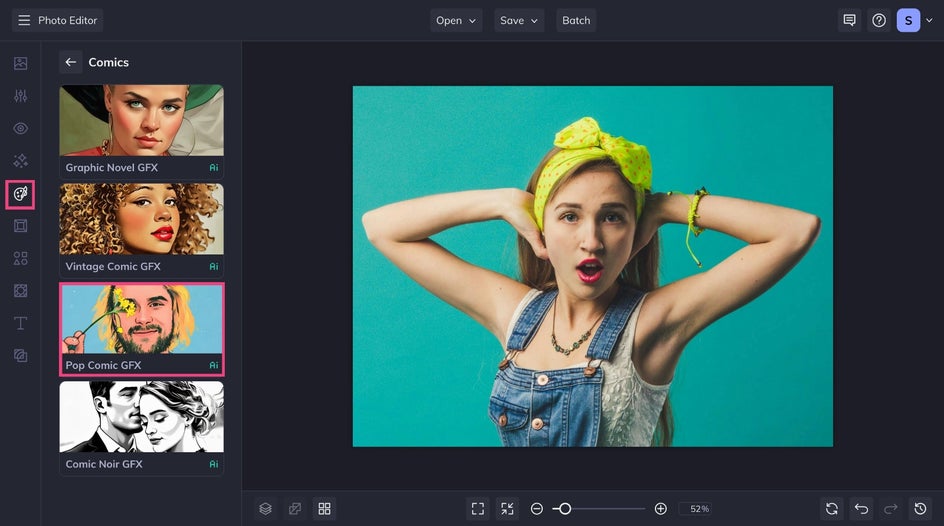The height and width of the screenshot is (526, 944).
Task: Open the Touch Up eye icon
Action: click(x=20, y=129)
